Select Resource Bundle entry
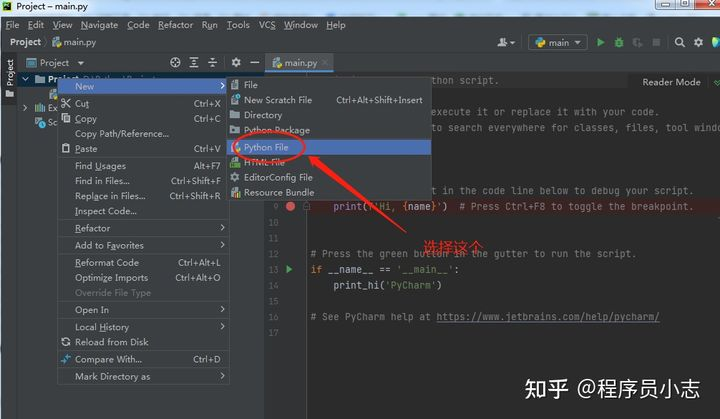Screen dimensions: 720x419 coord(329,193)
